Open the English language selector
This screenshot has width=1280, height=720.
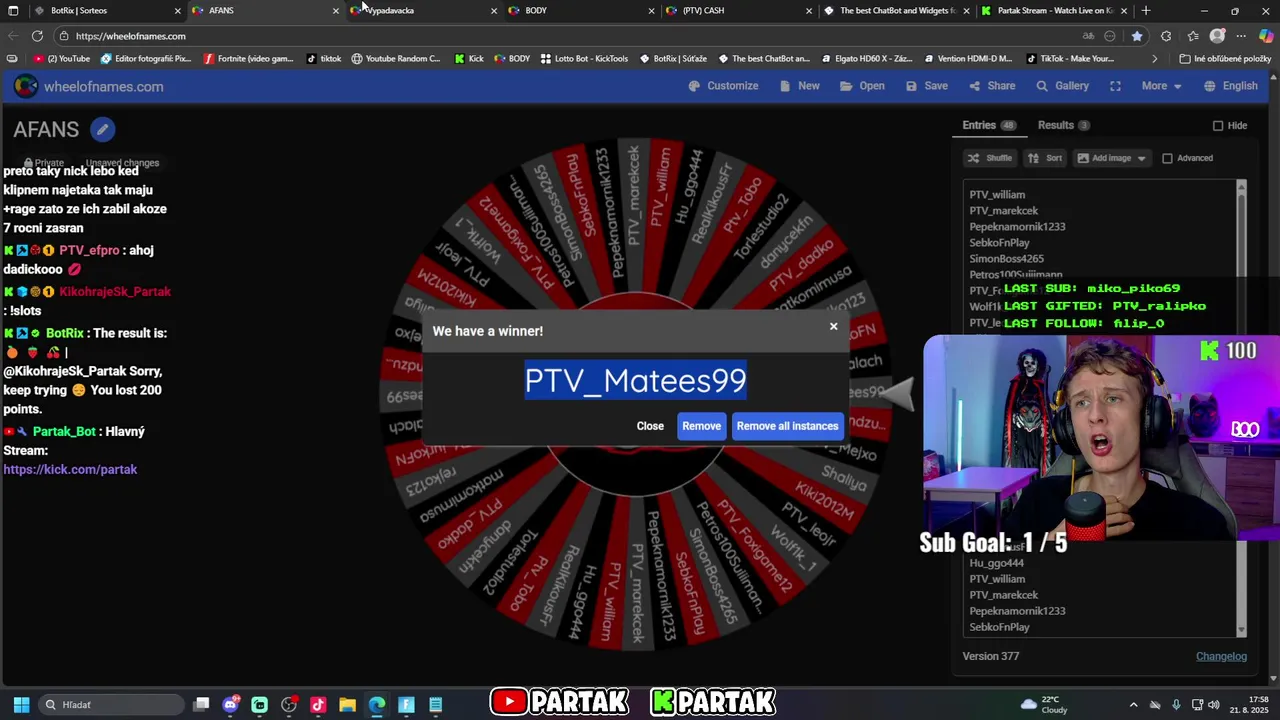(1231, 86)
